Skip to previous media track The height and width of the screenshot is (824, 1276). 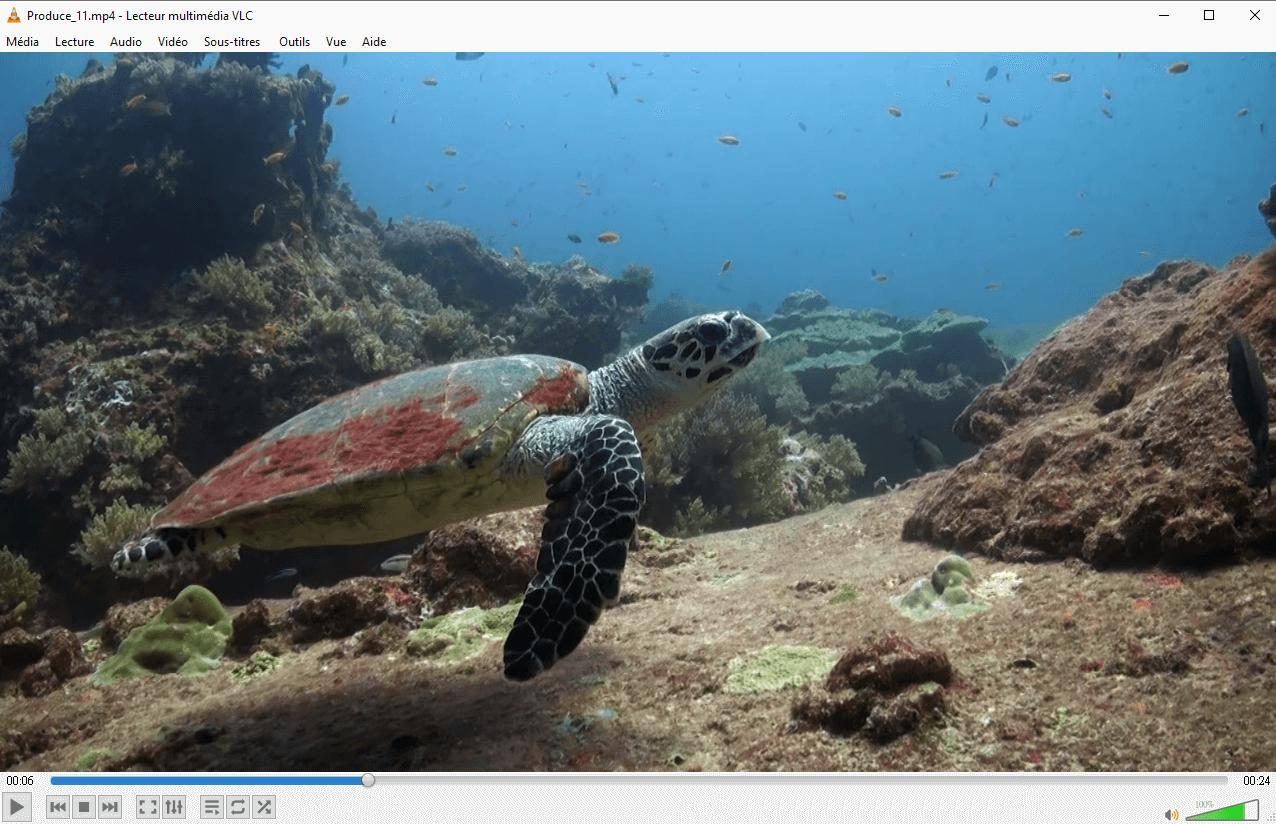[x=58, y=807]
